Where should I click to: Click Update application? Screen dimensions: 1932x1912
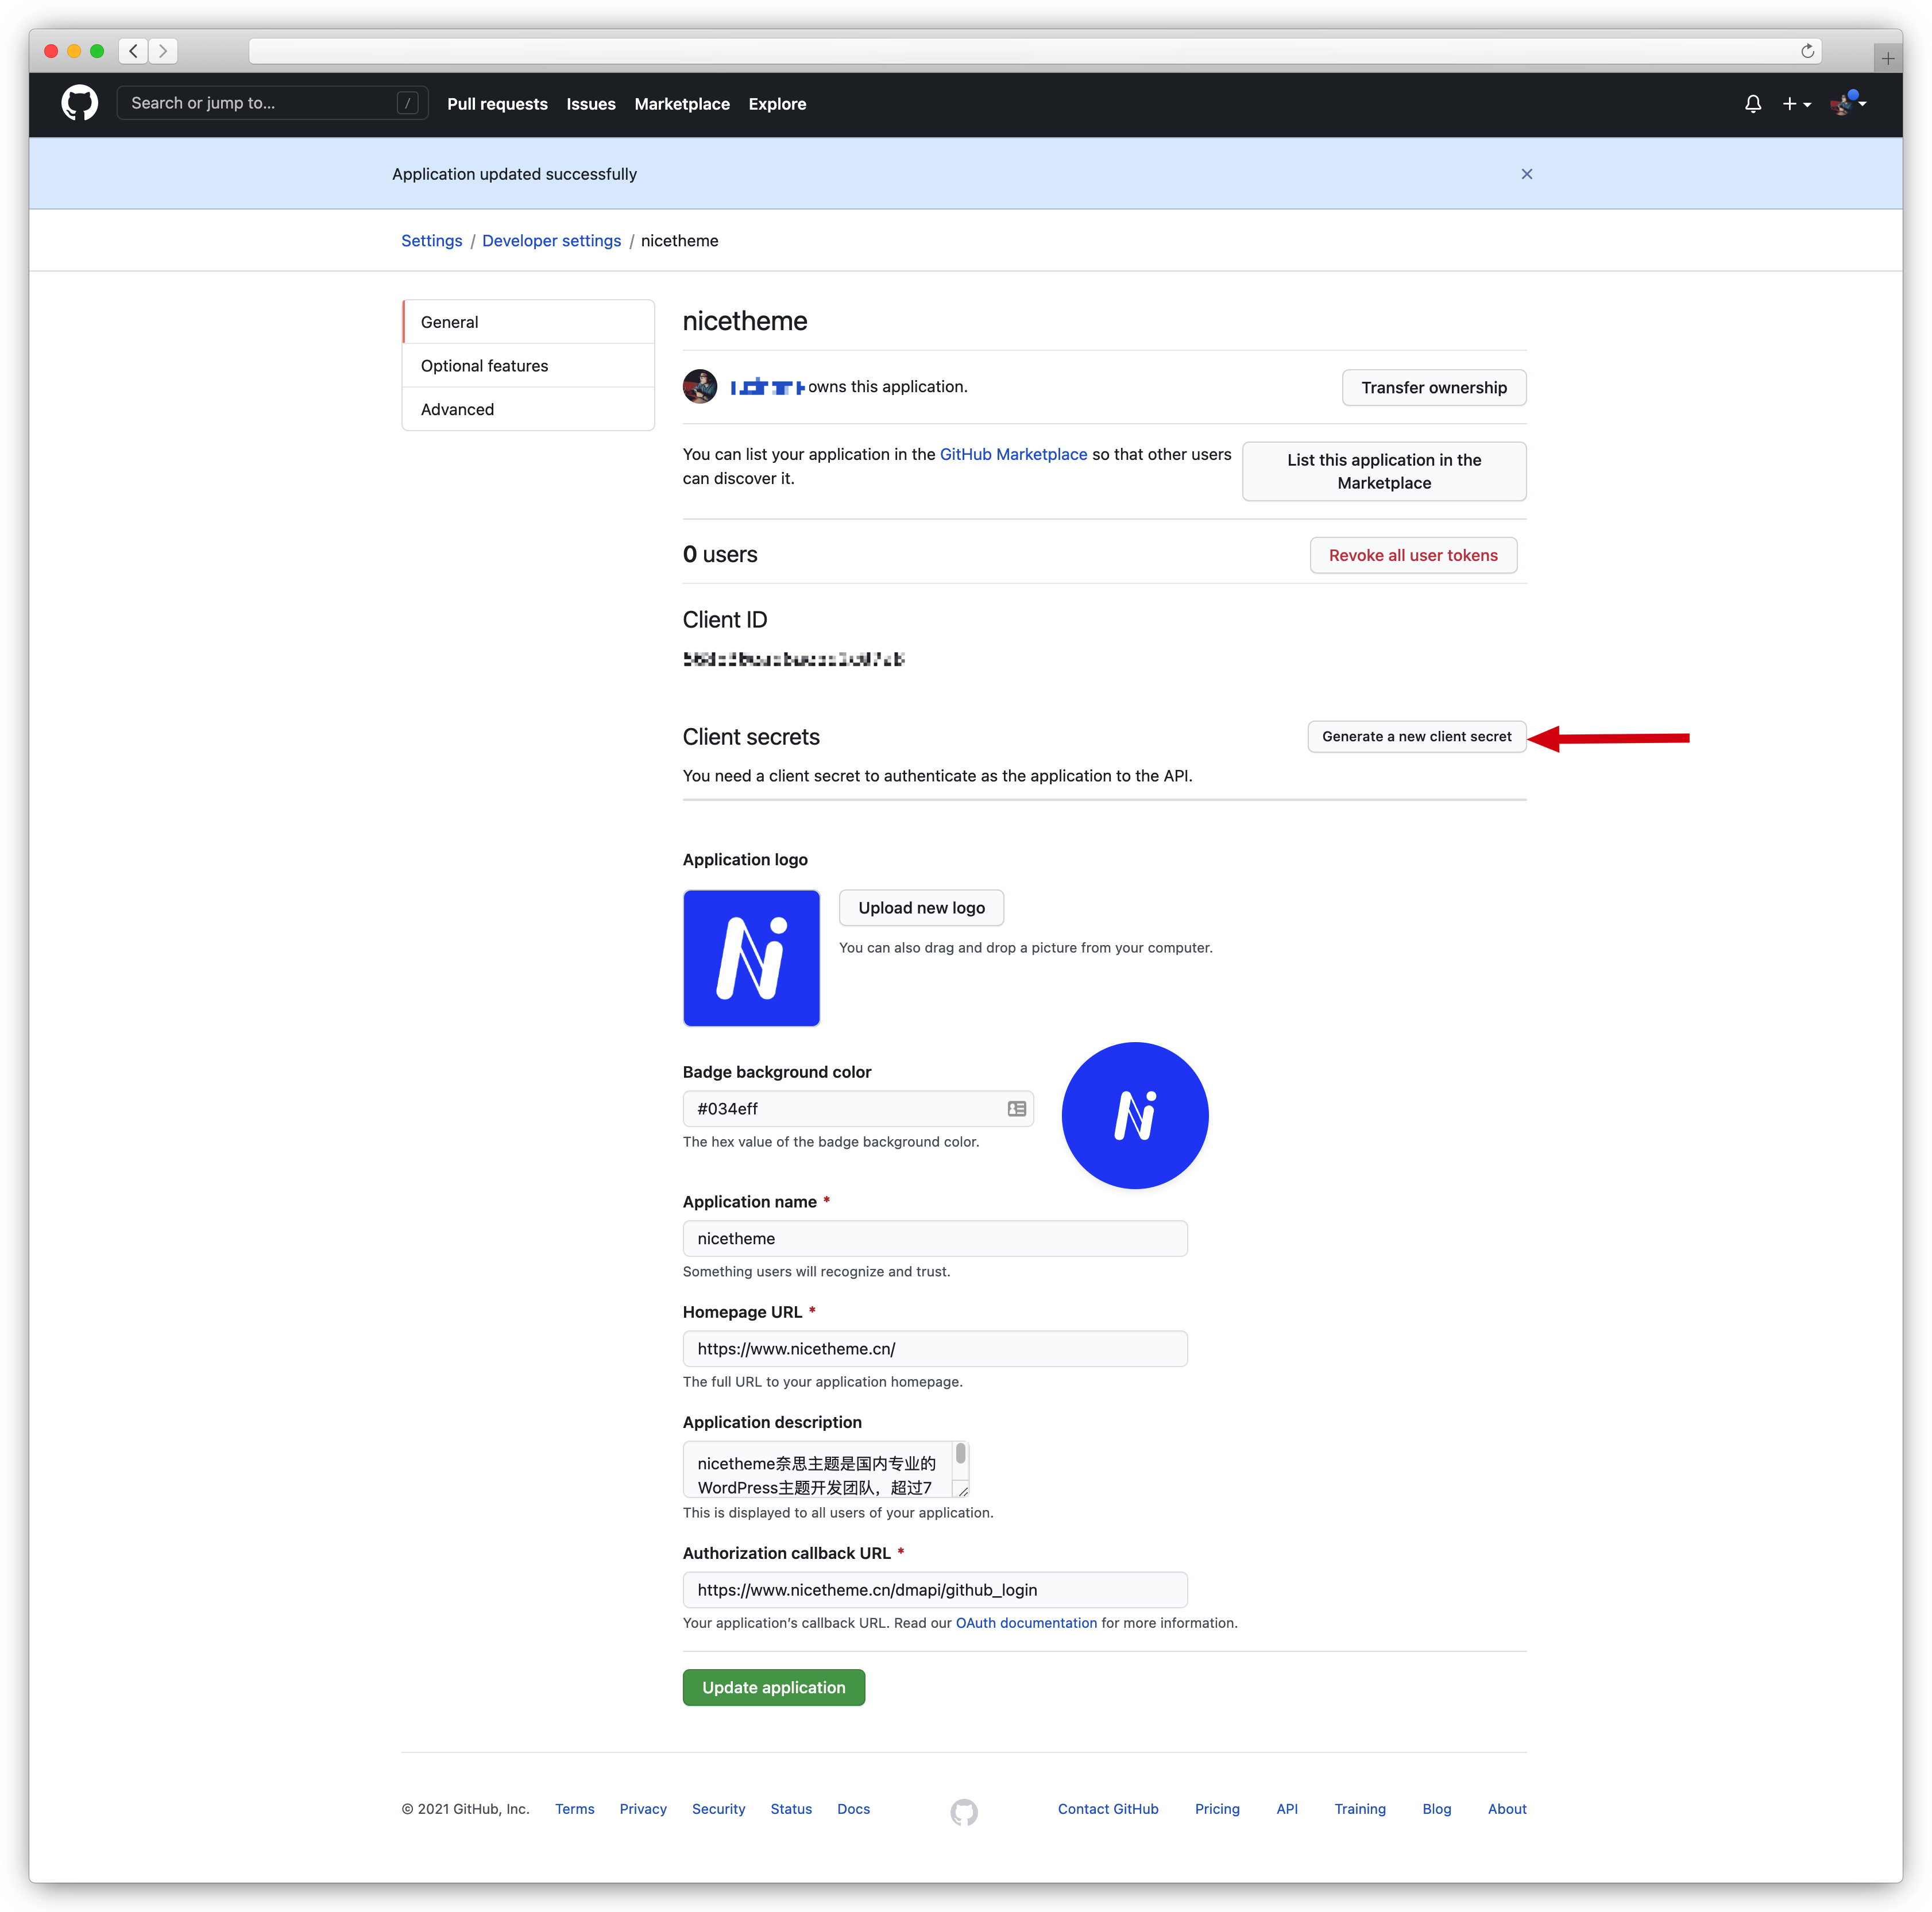click(773, 1688)
